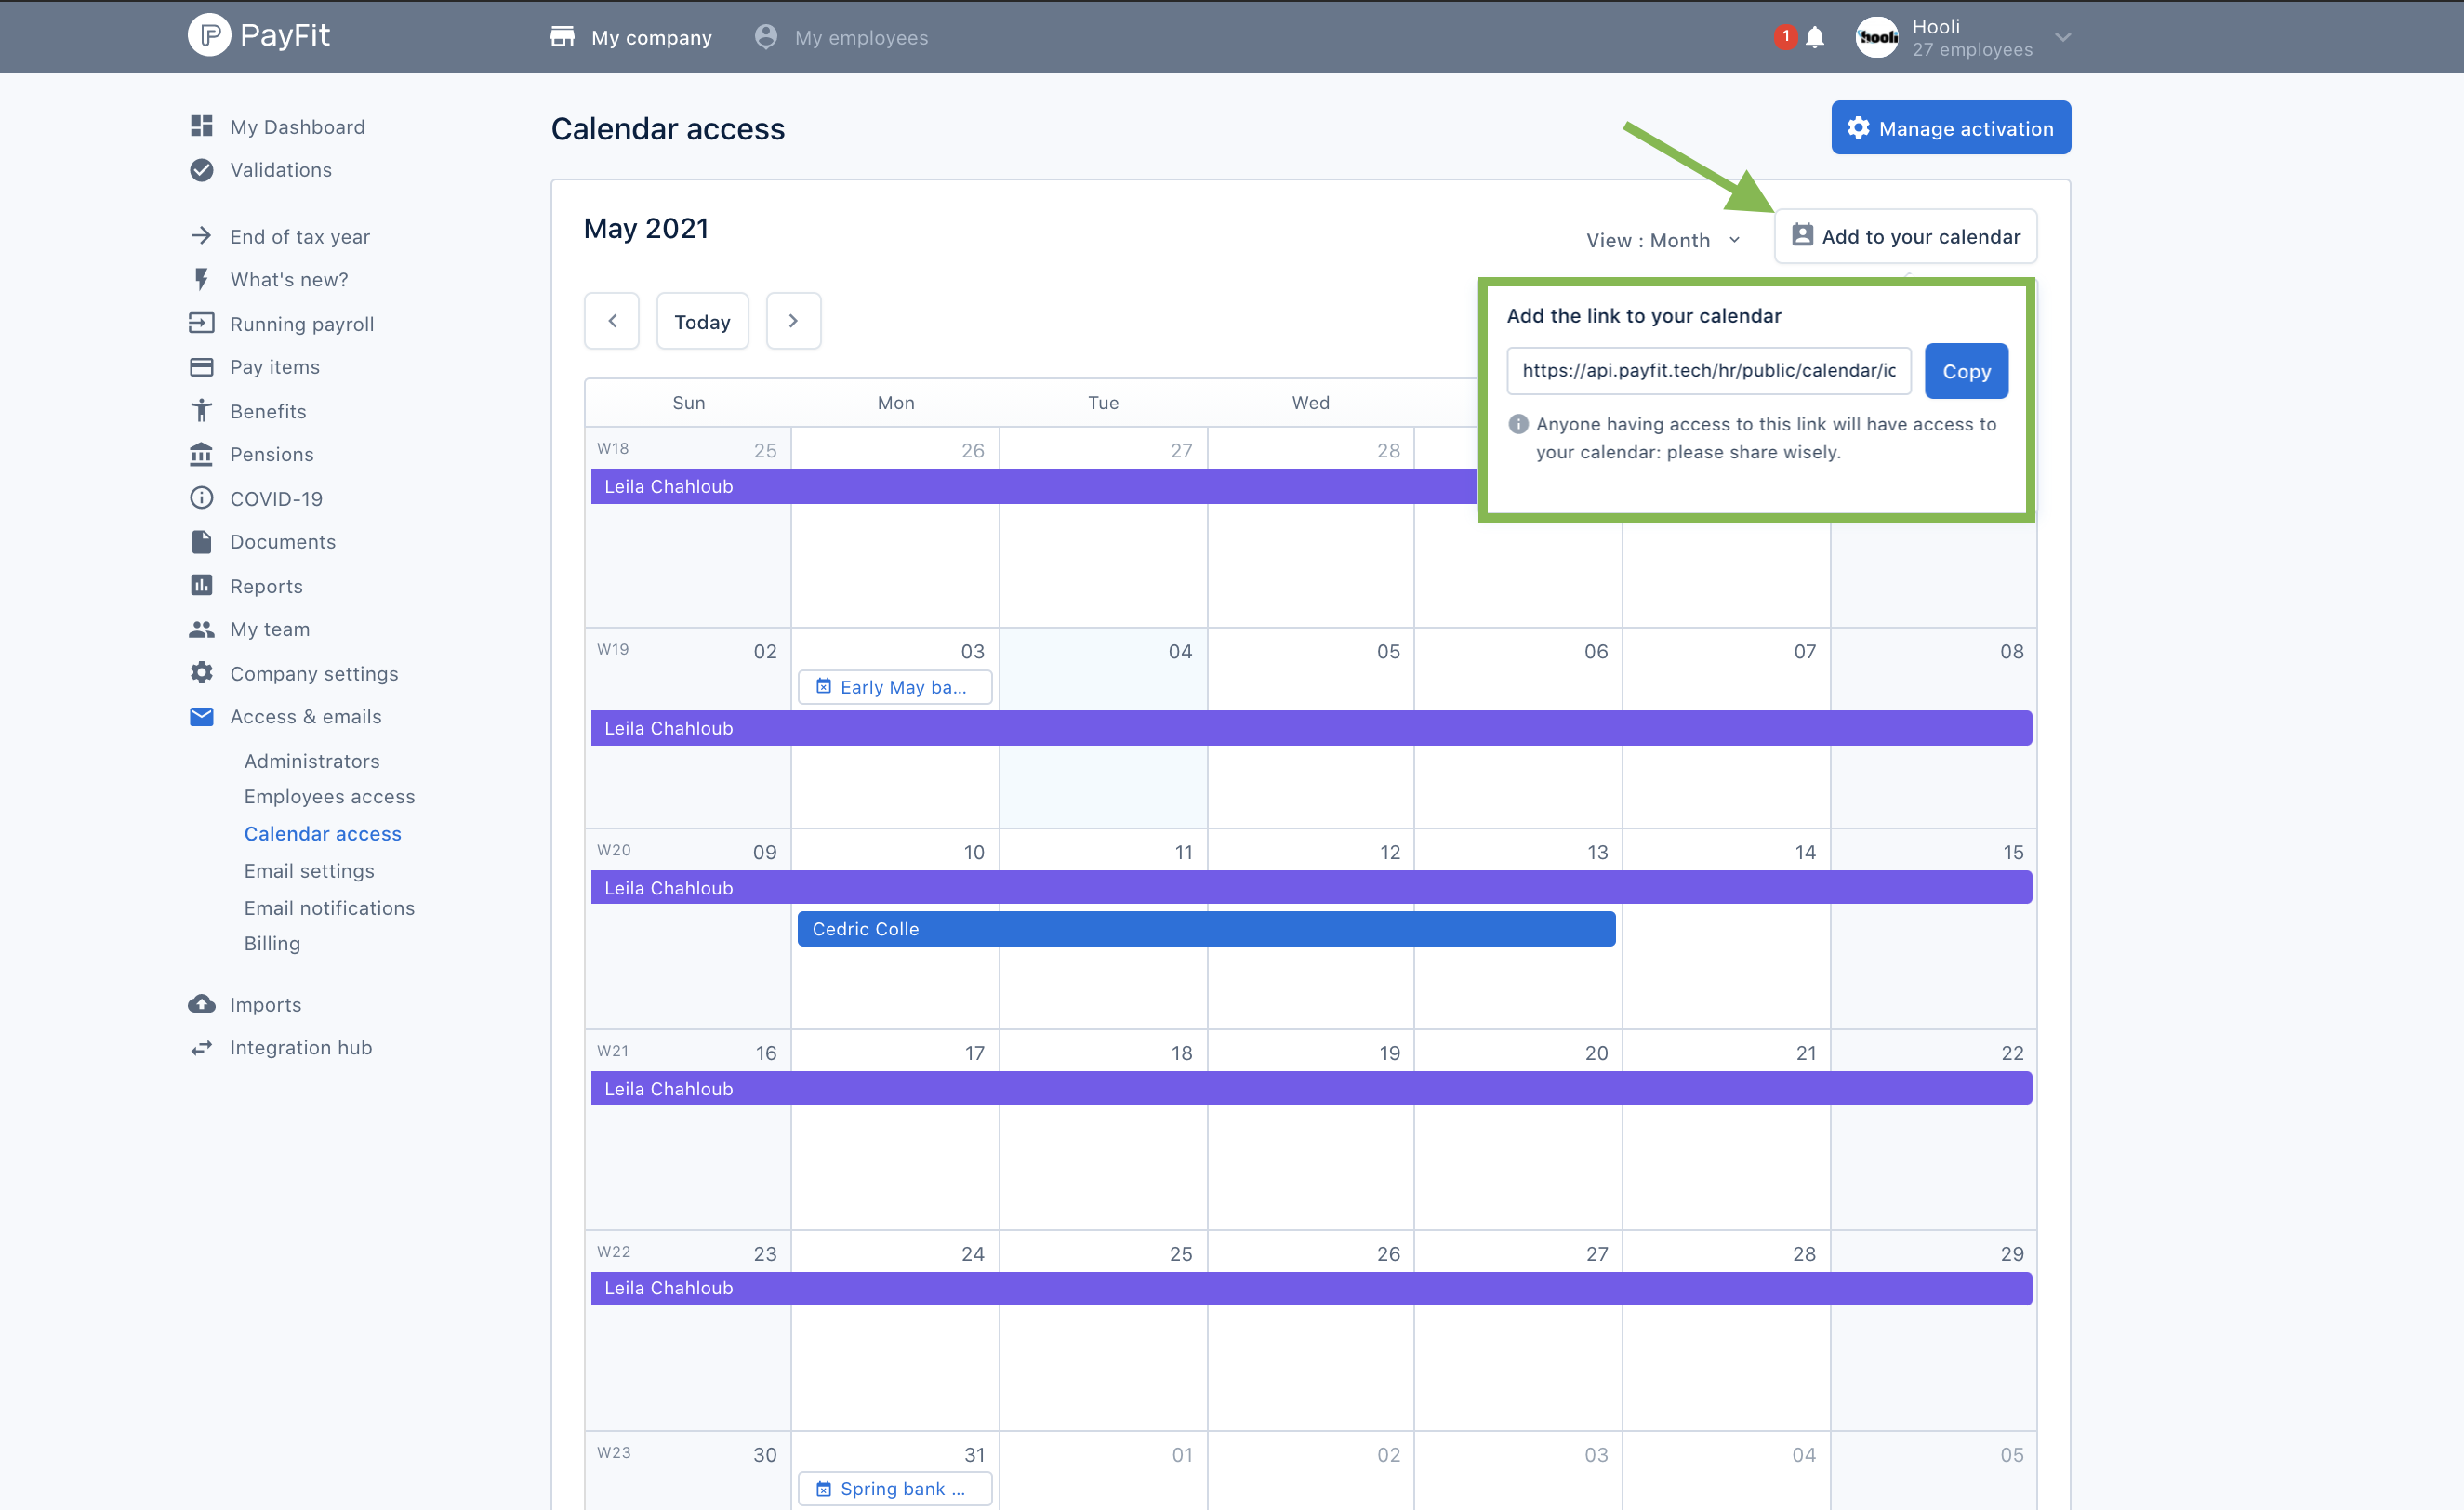Click the May 2021 heading

(646, 229)
